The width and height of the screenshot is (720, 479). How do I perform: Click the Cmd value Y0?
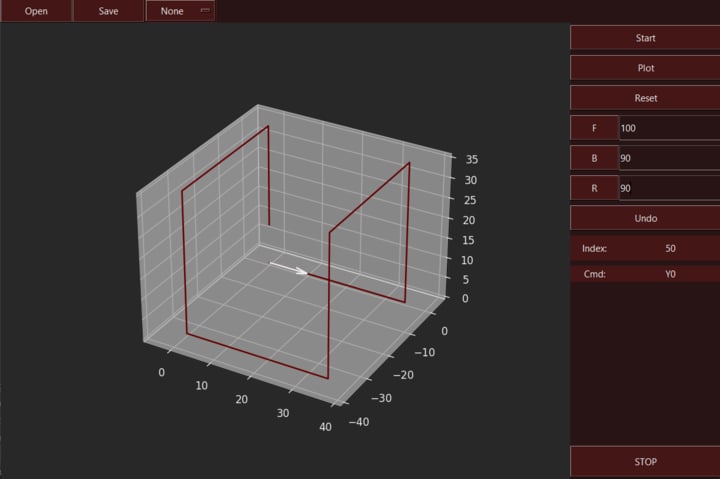pos(669,273)
